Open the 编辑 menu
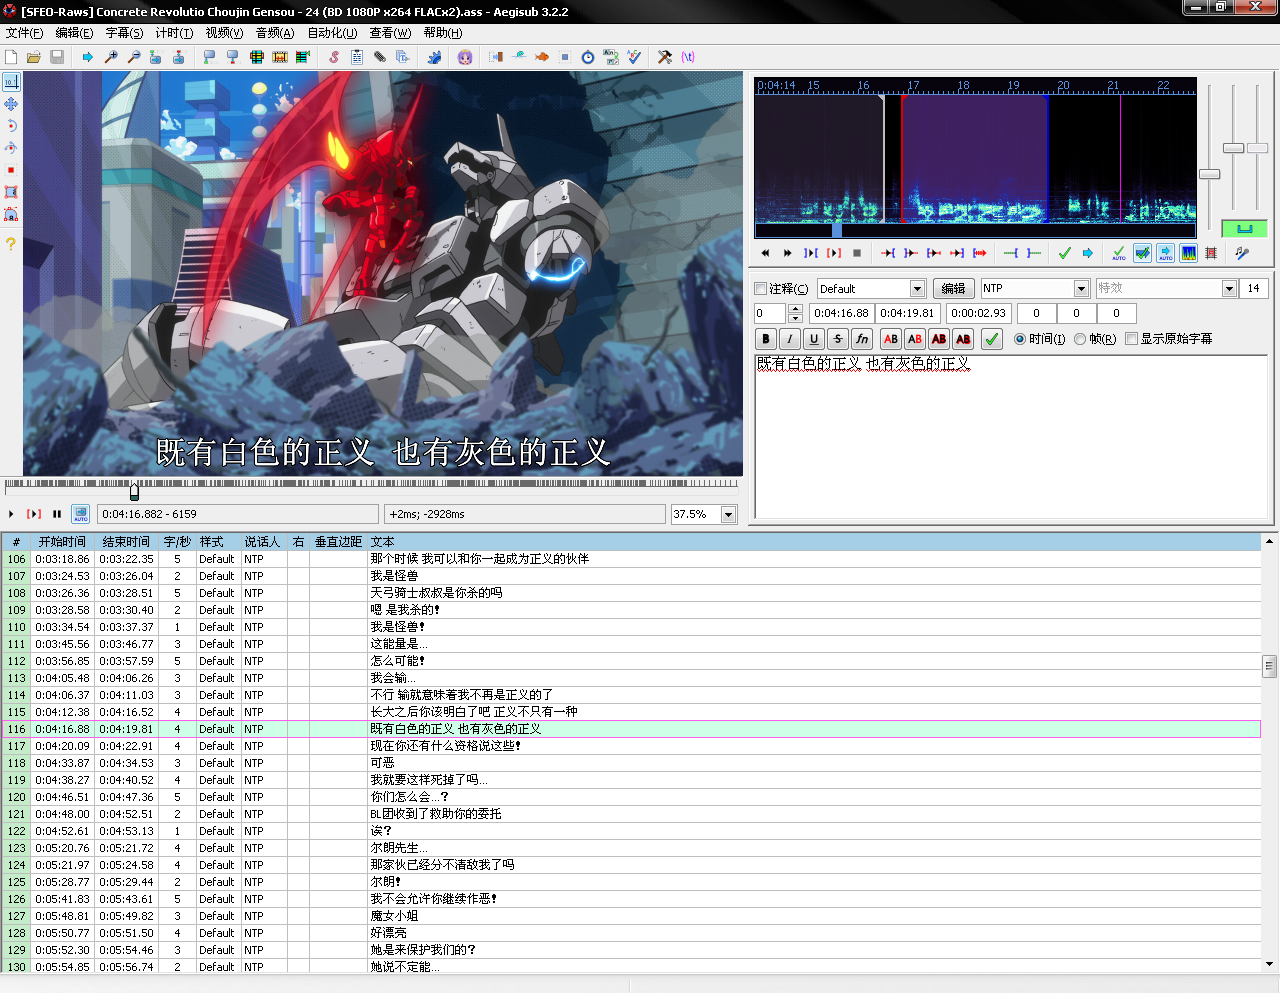Screen dimensions: 1280x993 pos(74,33)
